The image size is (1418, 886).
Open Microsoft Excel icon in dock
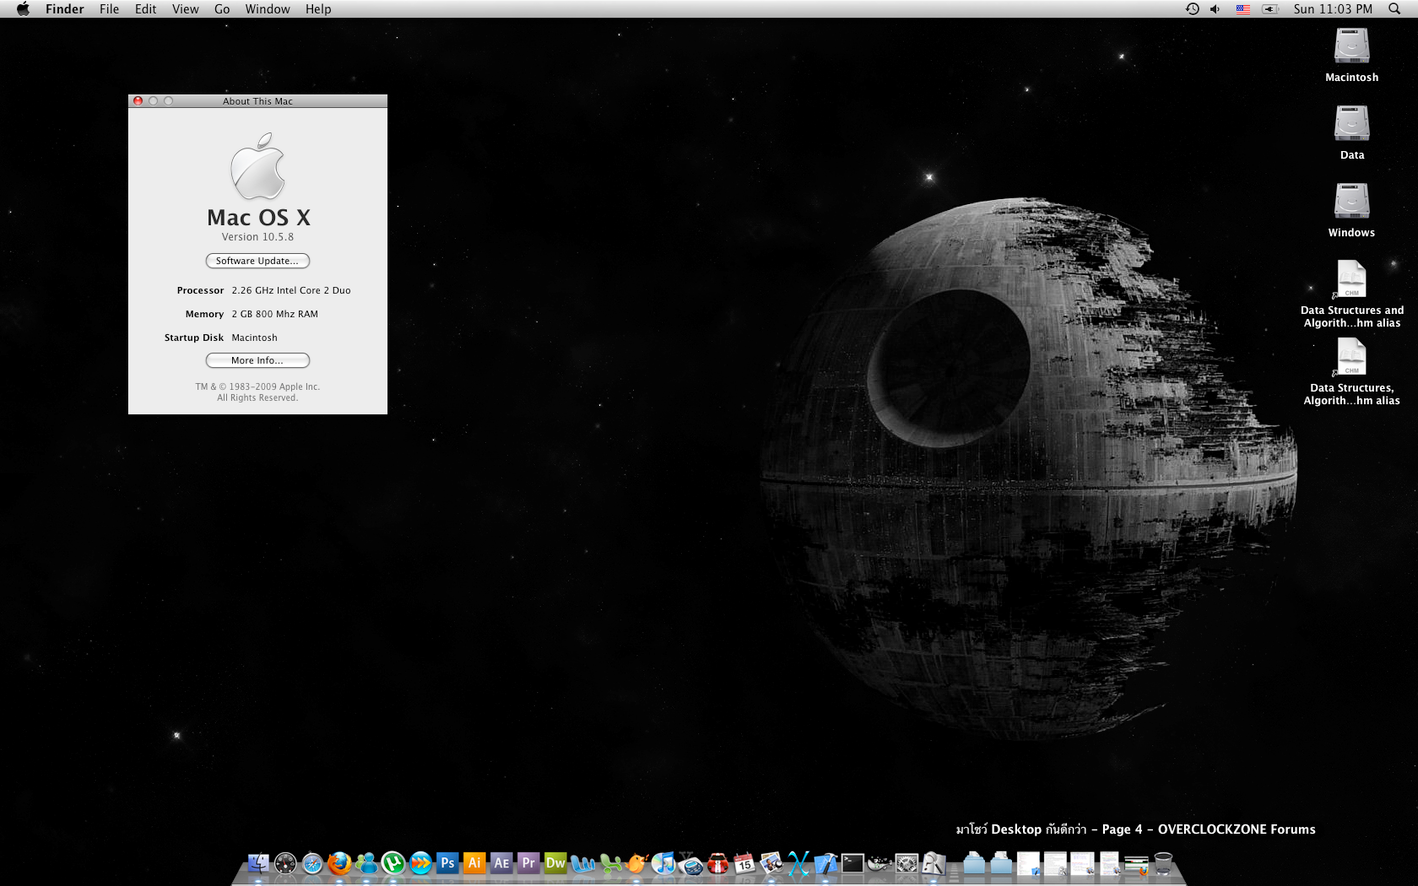(x=610, y=863)
